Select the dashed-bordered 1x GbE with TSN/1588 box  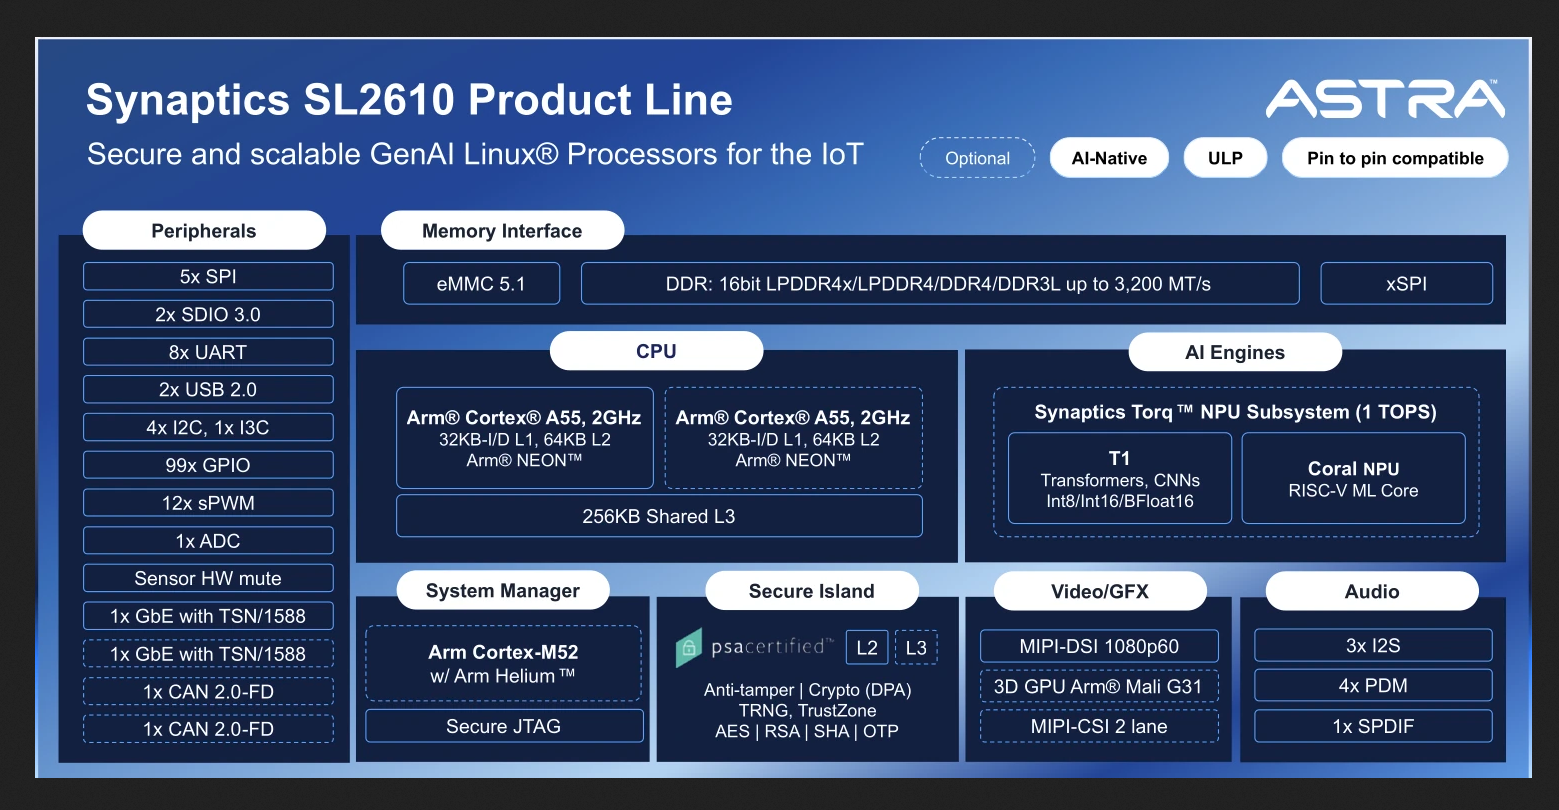coord(208,654)
